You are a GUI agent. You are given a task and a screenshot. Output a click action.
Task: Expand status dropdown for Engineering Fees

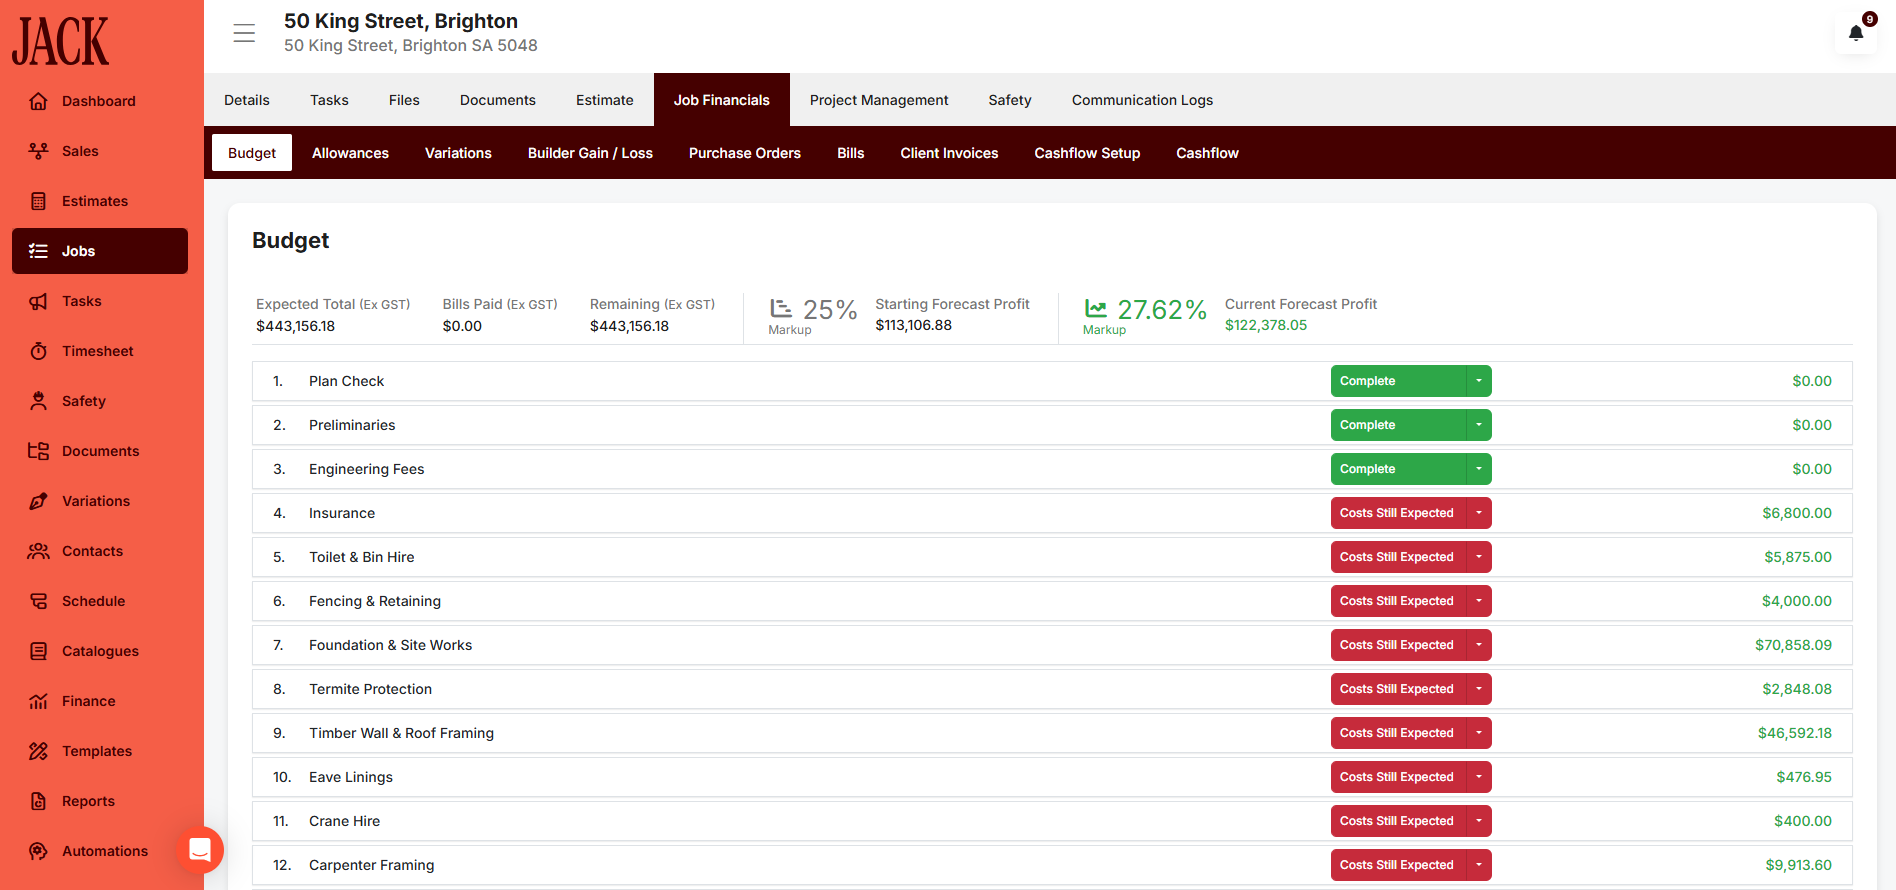point(1479,469)
